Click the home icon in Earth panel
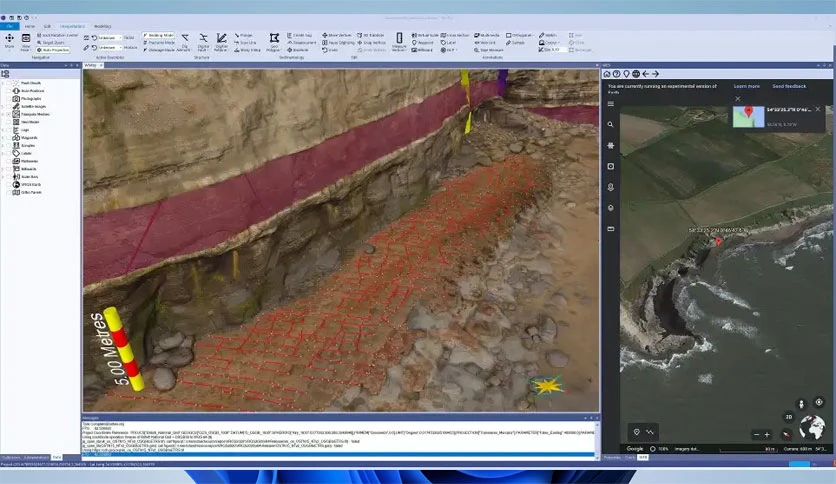Screen dimensions: 836x484 click(607, 74)
